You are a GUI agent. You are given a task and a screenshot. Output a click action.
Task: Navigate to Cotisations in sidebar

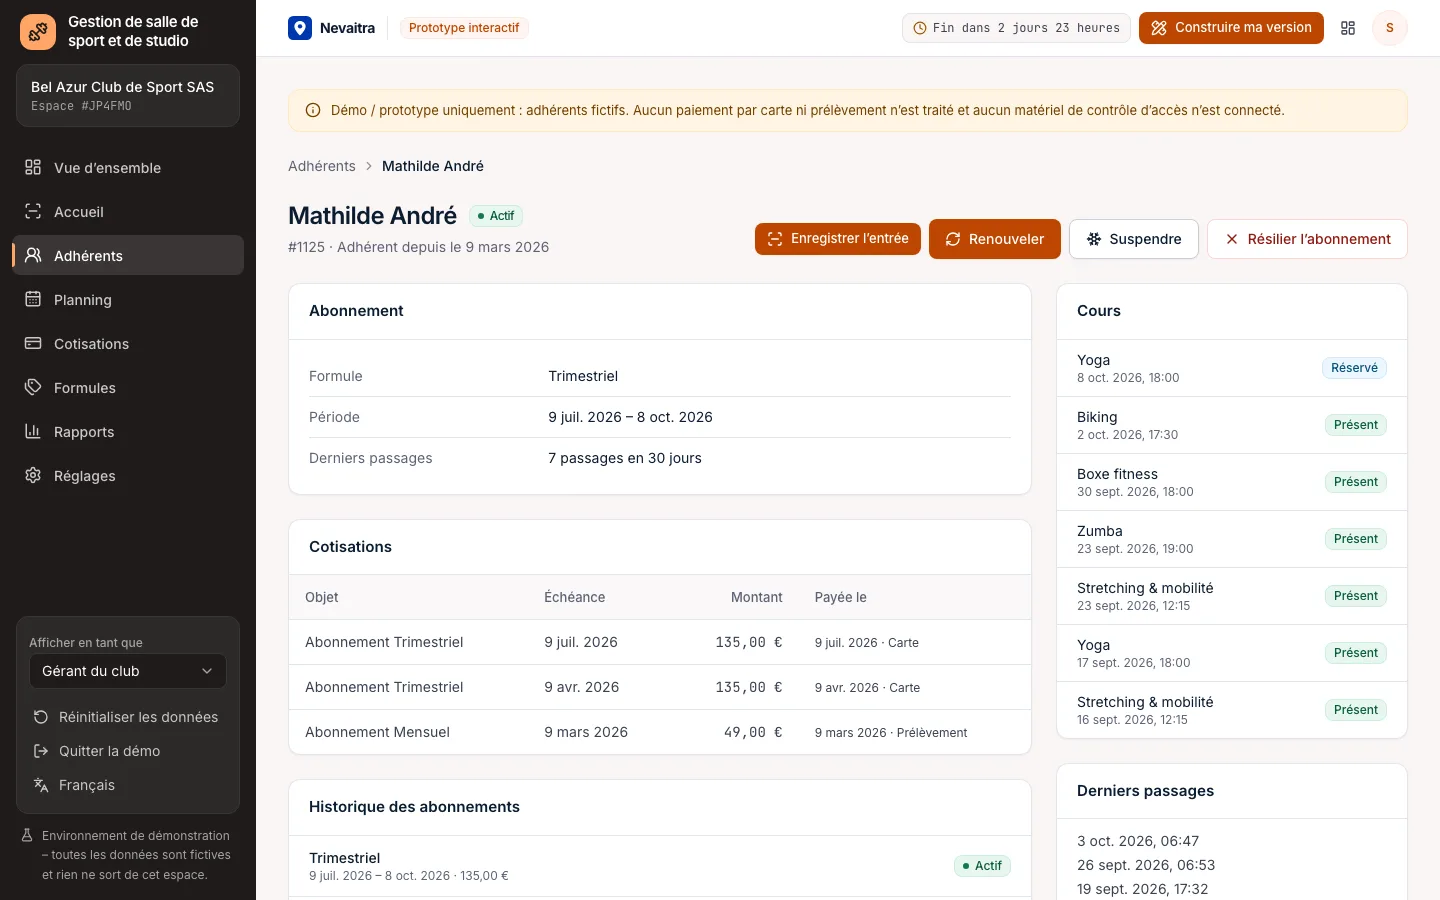pos(128,343)
